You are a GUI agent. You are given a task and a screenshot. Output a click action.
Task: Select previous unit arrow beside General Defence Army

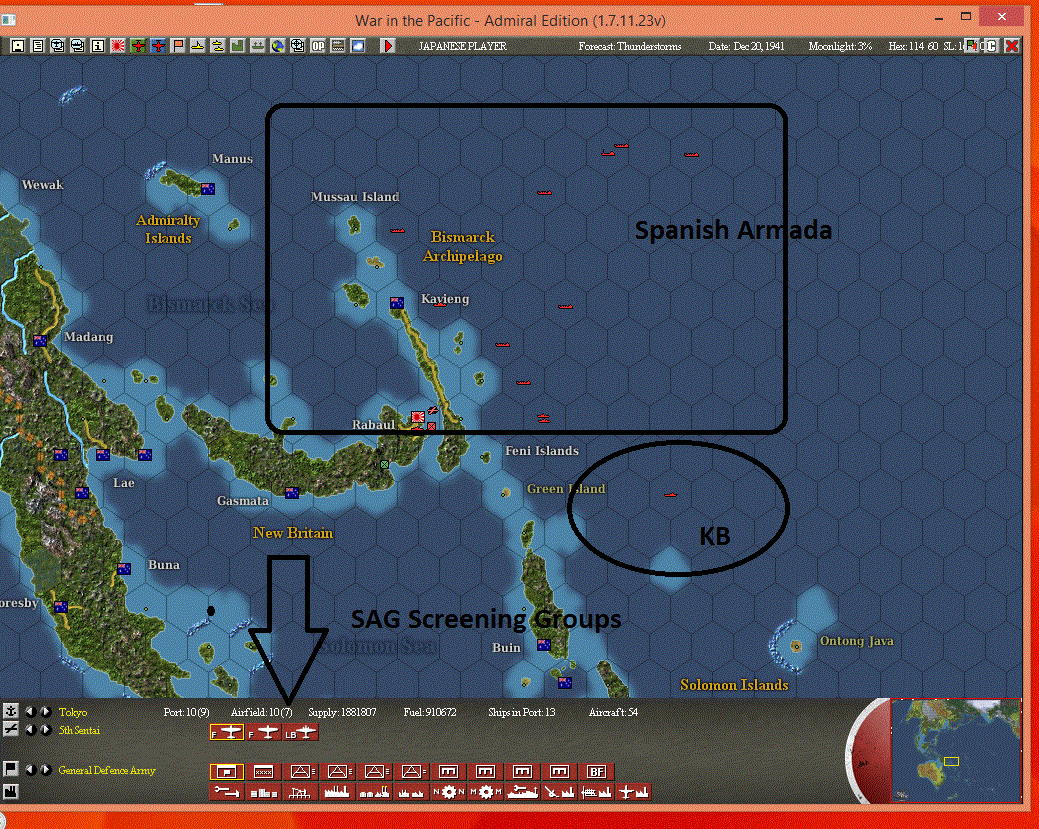click(x=30, y=770)
